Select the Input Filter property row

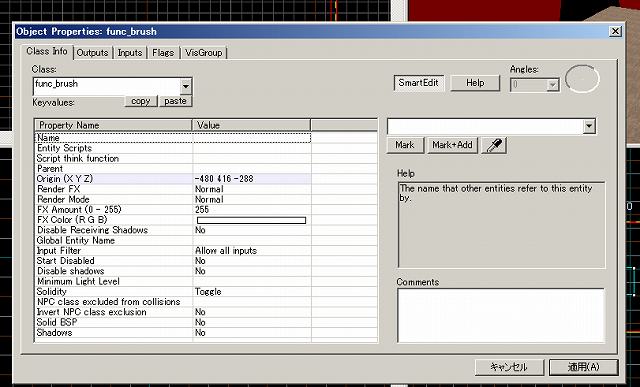tap(173, 251)
